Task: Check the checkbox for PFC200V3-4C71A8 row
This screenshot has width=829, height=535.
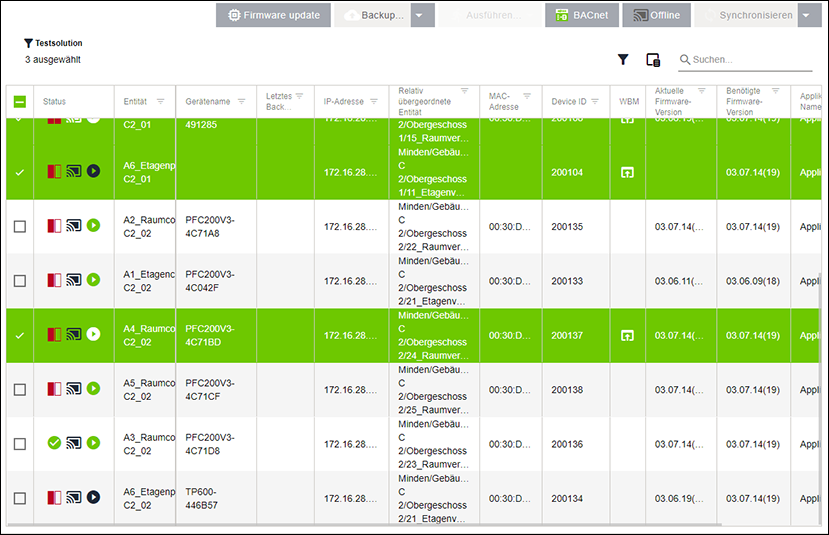Action: [20, 227]
